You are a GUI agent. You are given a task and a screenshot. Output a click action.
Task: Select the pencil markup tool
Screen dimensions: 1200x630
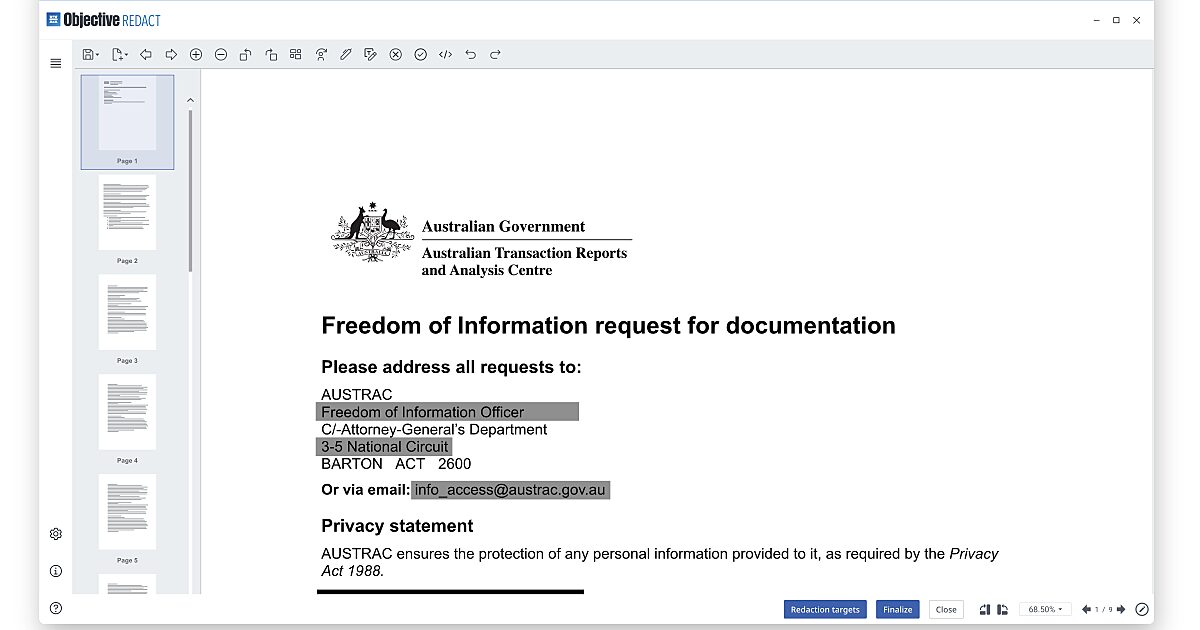tap(346, 55)
